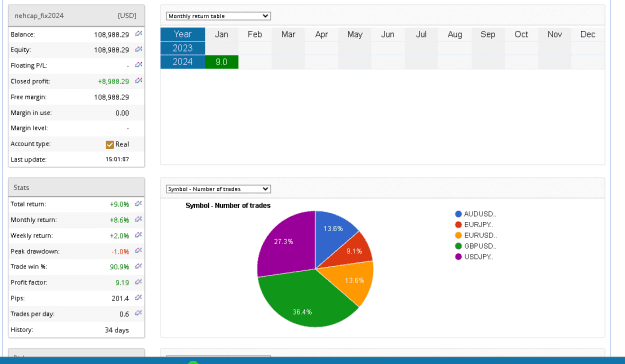Image resolution: width=625 pixels, height=364 pixels.
Task: Click the Sep column header
Action: point(487,34)
